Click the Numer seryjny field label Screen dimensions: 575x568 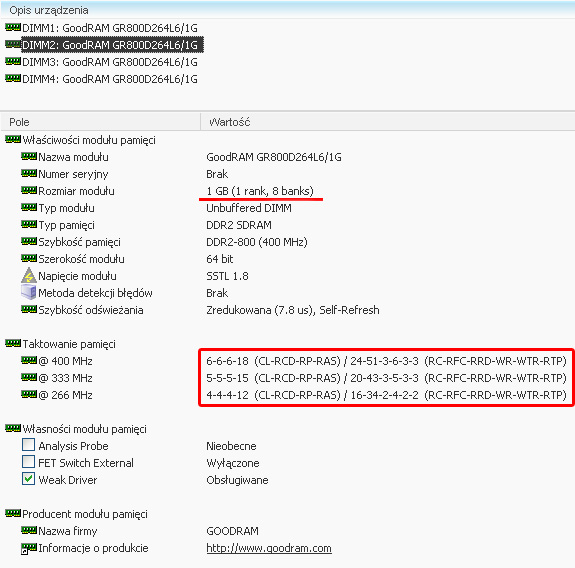tap(73, 174)
